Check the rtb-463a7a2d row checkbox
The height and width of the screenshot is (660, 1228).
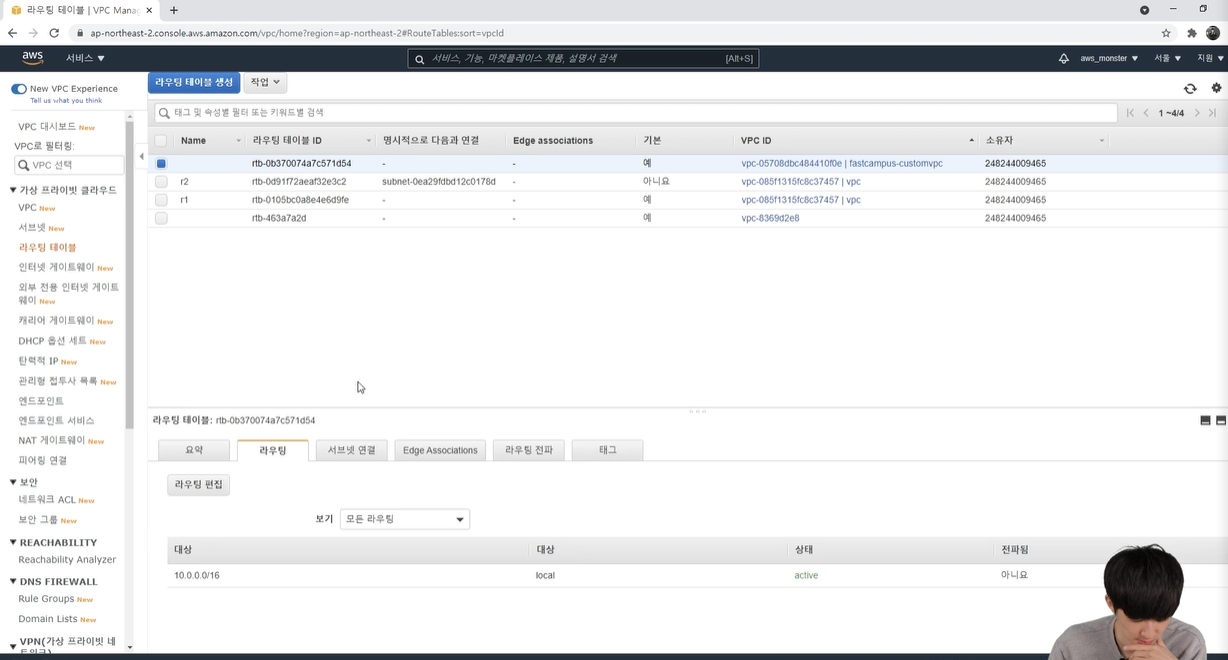[161, 218]
